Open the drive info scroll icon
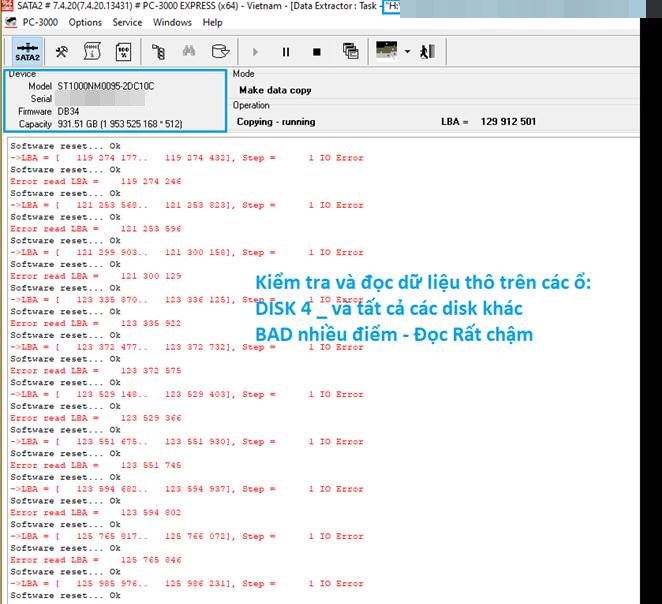 (x=92, y=51)
